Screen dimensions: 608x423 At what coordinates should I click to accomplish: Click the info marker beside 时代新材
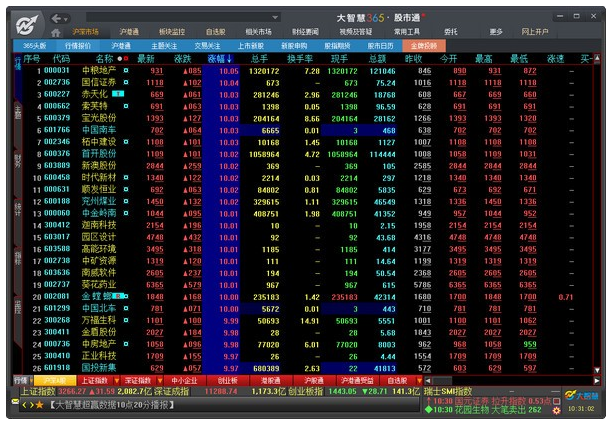[x=126, y=178]
